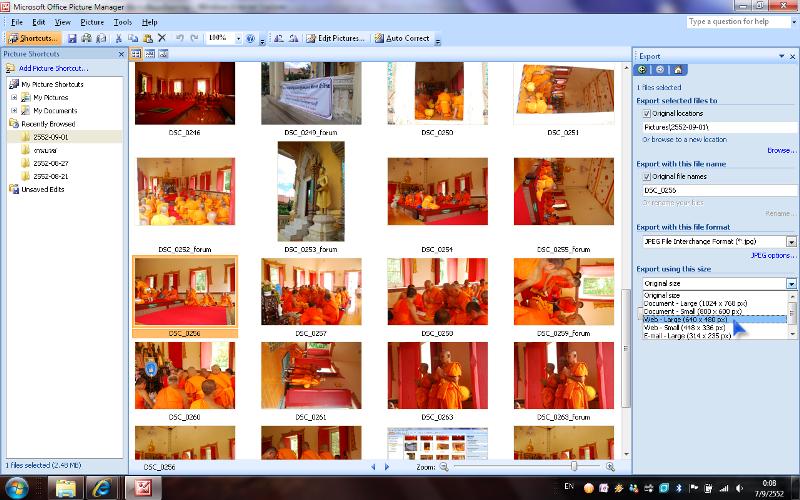This screenshot has height=500, width=800.
Task: Switch to Filmstrip view icon
Action: coord(149,53)
